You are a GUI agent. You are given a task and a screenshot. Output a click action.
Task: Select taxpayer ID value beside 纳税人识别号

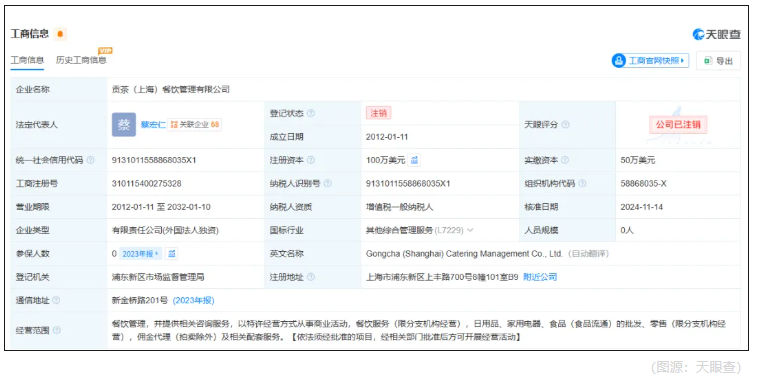[408, 183]
